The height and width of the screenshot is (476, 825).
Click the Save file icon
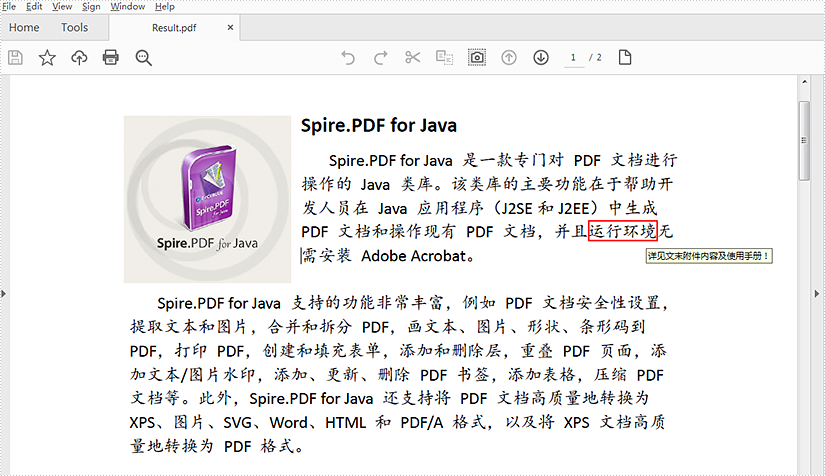(x=15, y=57)
